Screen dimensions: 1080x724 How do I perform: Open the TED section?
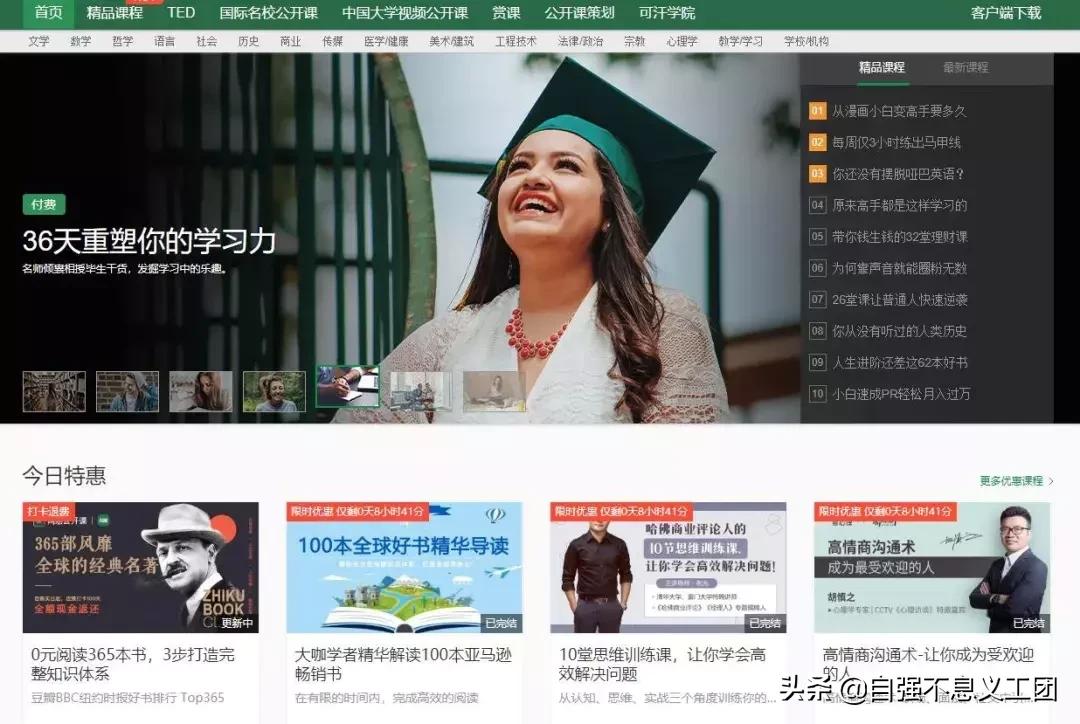point(181,13)
